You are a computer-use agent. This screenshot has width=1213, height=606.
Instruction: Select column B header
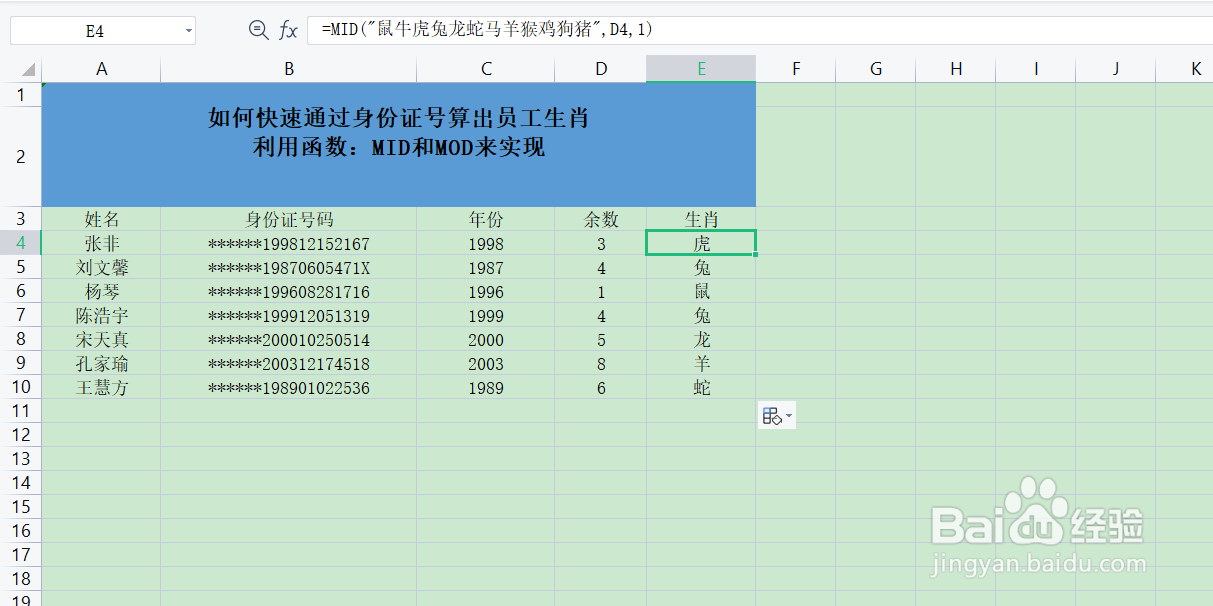[289, 69]
